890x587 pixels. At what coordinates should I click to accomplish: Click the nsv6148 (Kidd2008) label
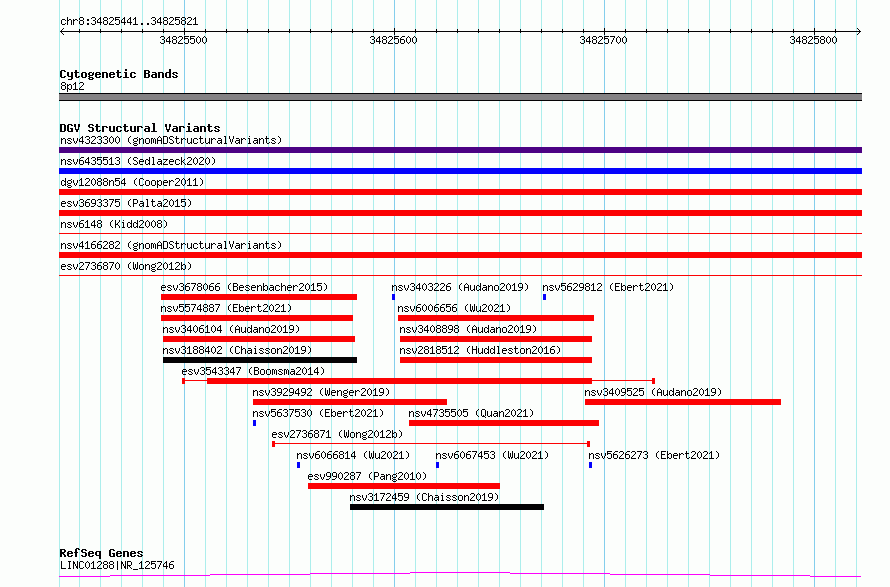click(114, 224)
